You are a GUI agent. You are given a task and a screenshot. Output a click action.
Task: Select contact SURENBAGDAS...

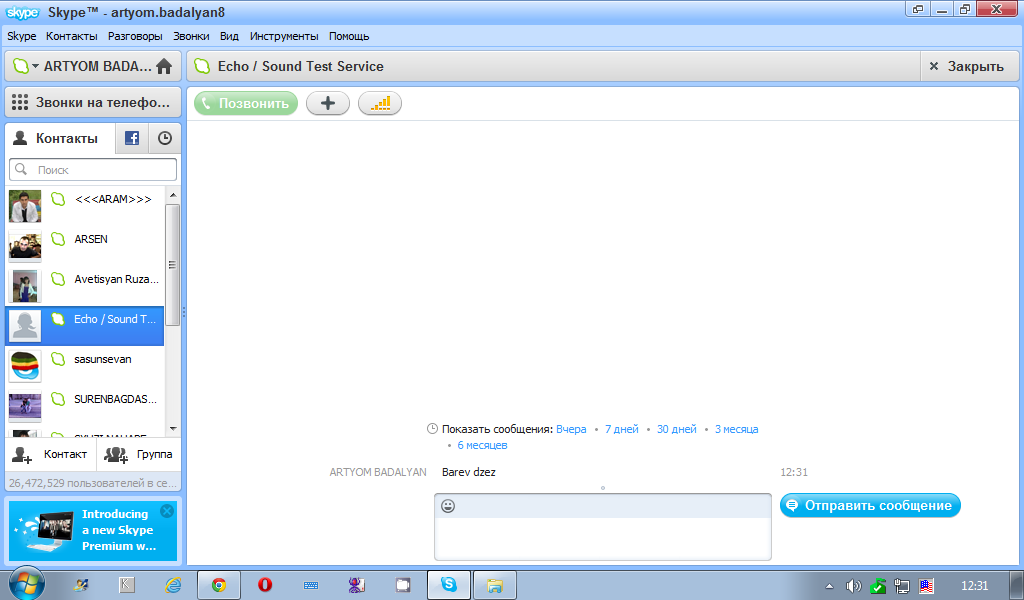coord(85,405)
